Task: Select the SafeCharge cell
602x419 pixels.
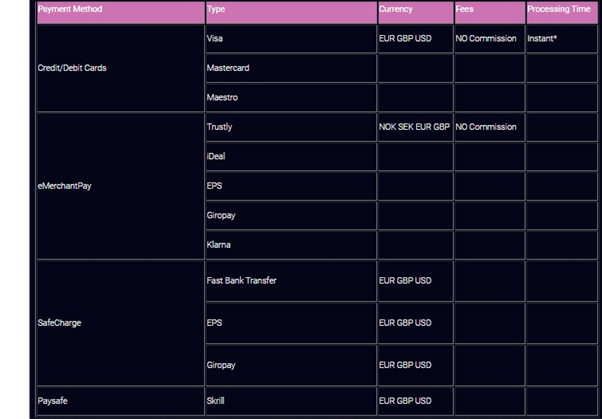Action: (x=121, y=323)
